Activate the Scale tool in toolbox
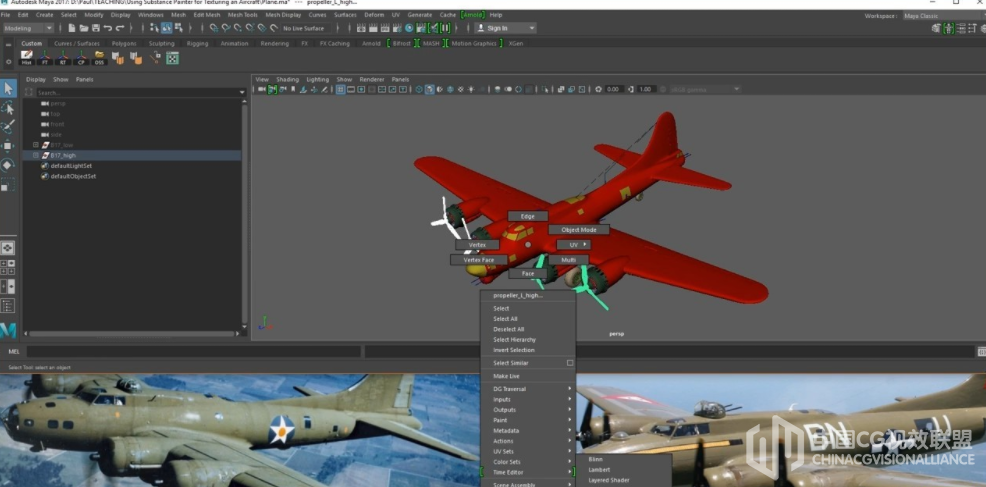Image resolution: width=986 pixels, height=487 pixels. 8,184
